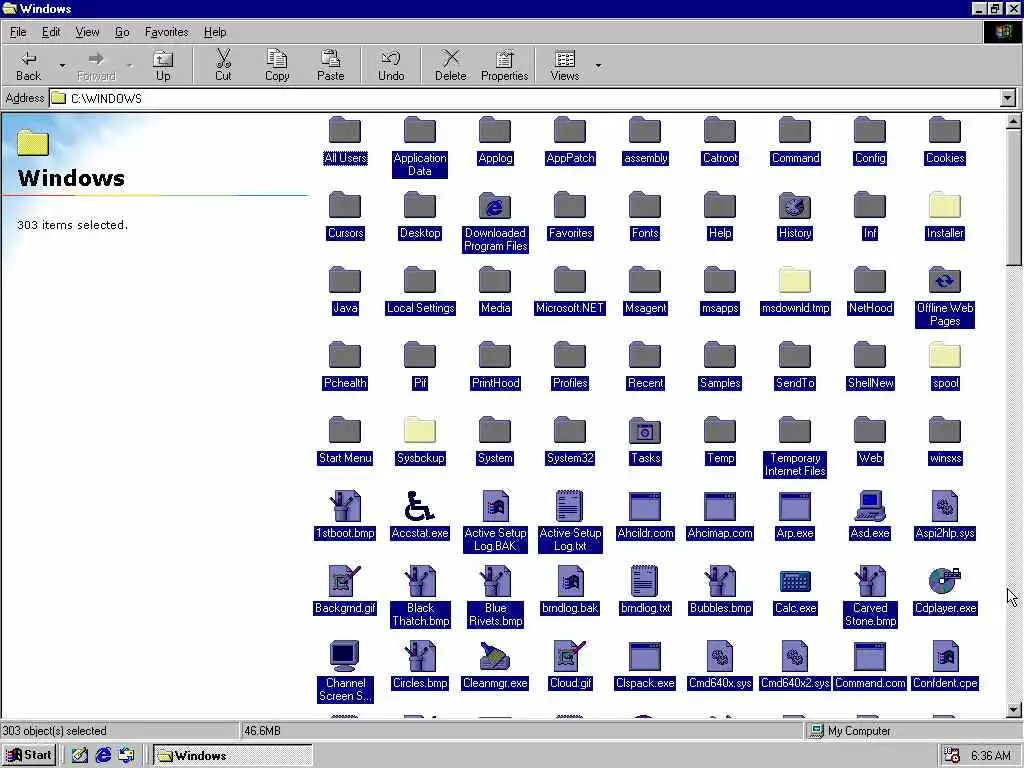This screenshot has width=1024, height=768.
Task: Select the Command.com file
Action: coord(870,665)
